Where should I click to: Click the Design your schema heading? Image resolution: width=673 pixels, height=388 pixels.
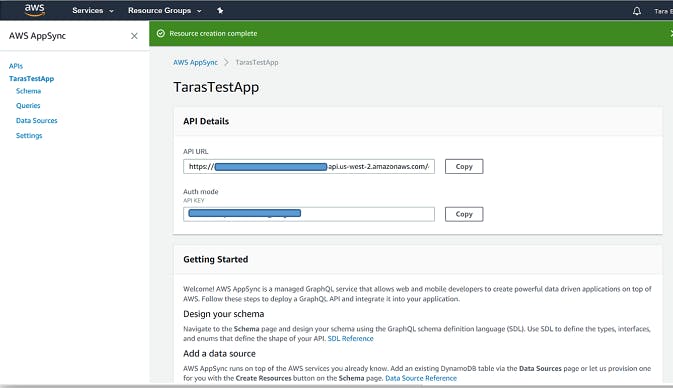tap(224, 314)
